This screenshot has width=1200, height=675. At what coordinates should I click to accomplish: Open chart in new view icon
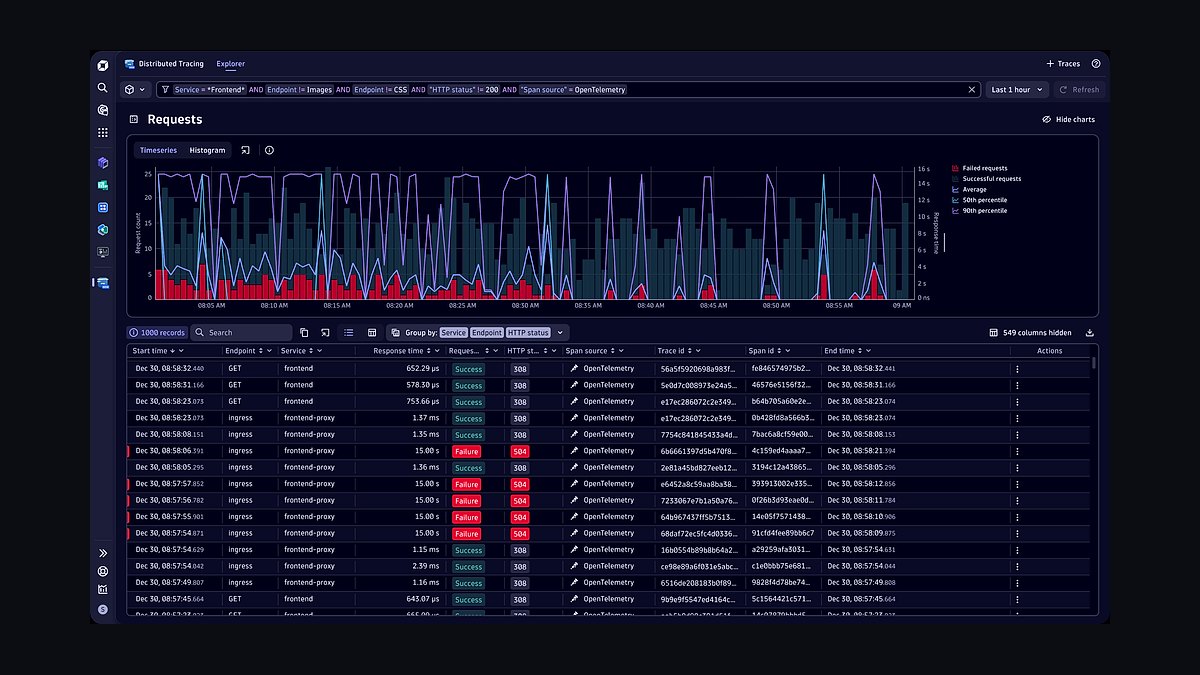tap(246, 150)
